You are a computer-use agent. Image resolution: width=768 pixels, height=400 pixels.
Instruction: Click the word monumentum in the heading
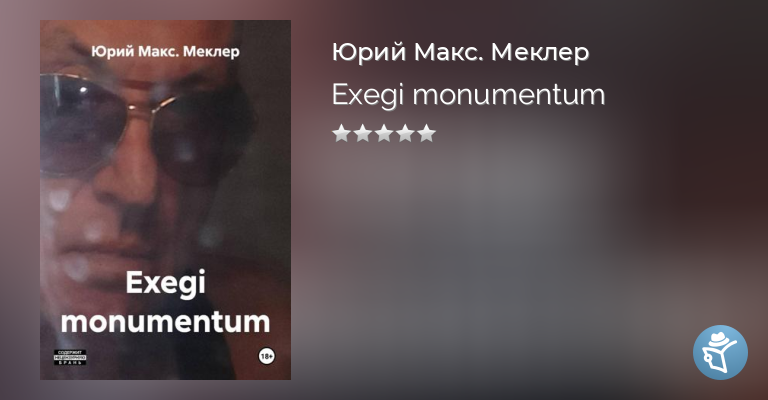[x=509, y=95]
